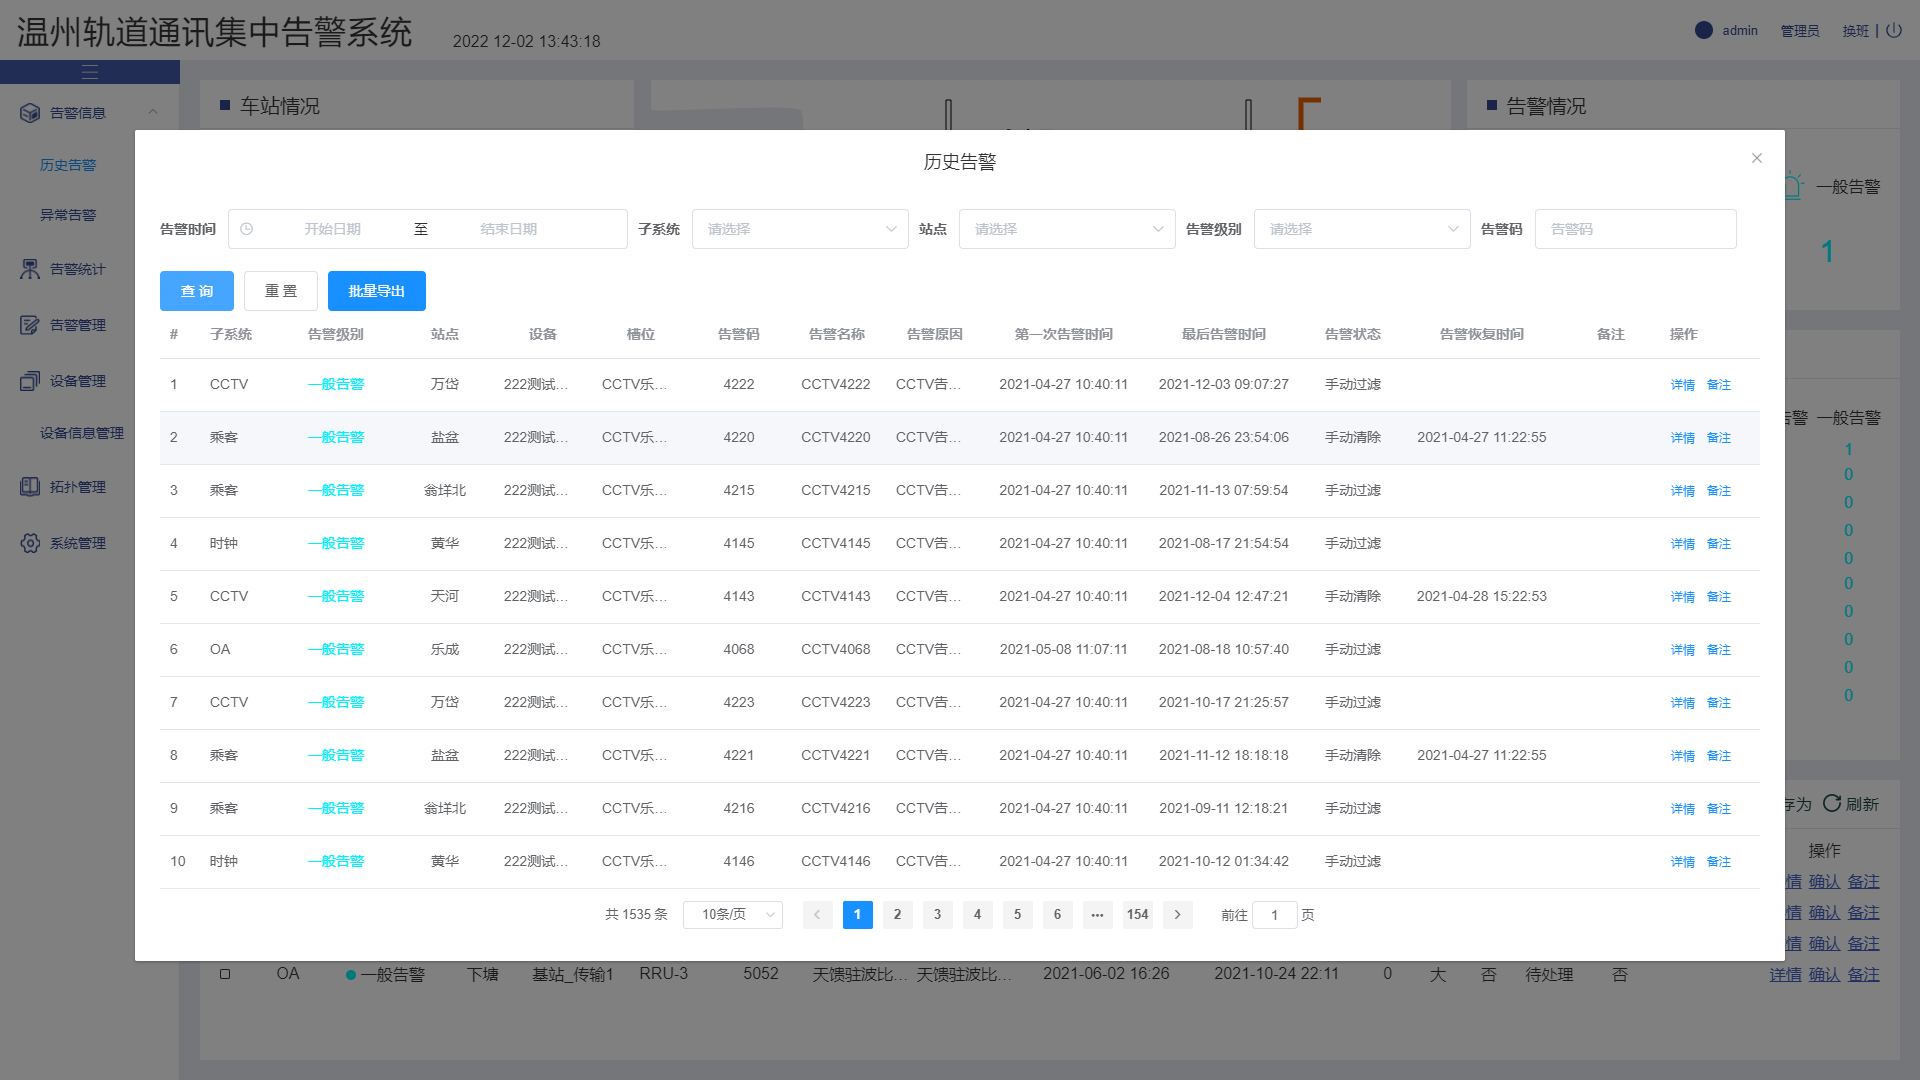Select 拓扑管理 menu item

[x=78, y=487]
